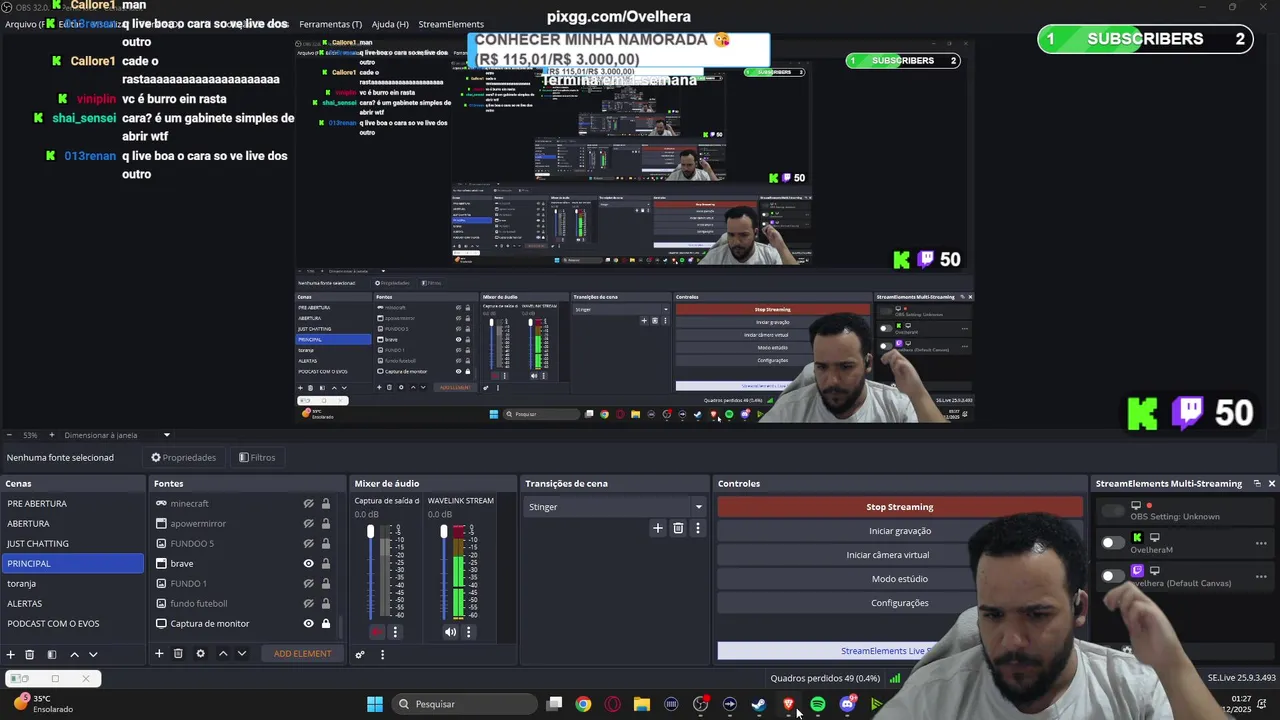Open the Ajuda menu
Image resolution: width=1280 pixels, height=720 pixels.
tap(390, 24)
